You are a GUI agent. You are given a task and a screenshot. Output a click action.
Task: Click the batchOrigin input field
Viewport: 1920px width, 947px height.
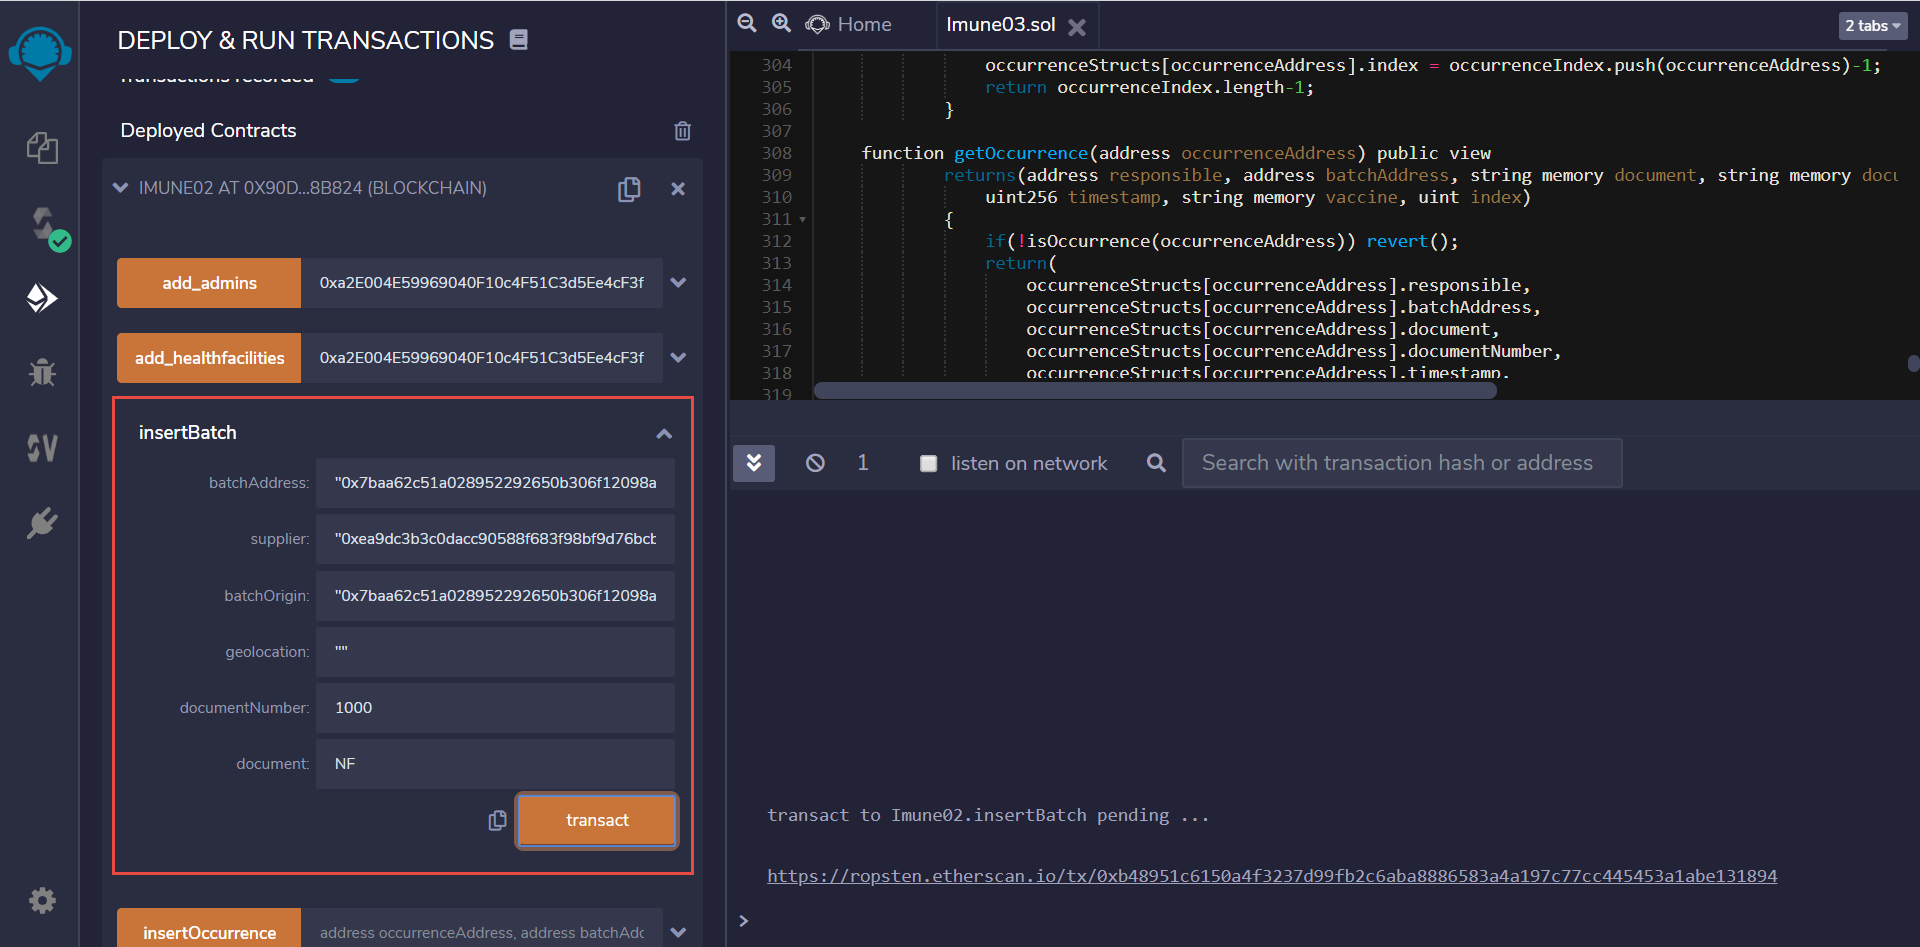pyautogui.click(x=495, y=596)
